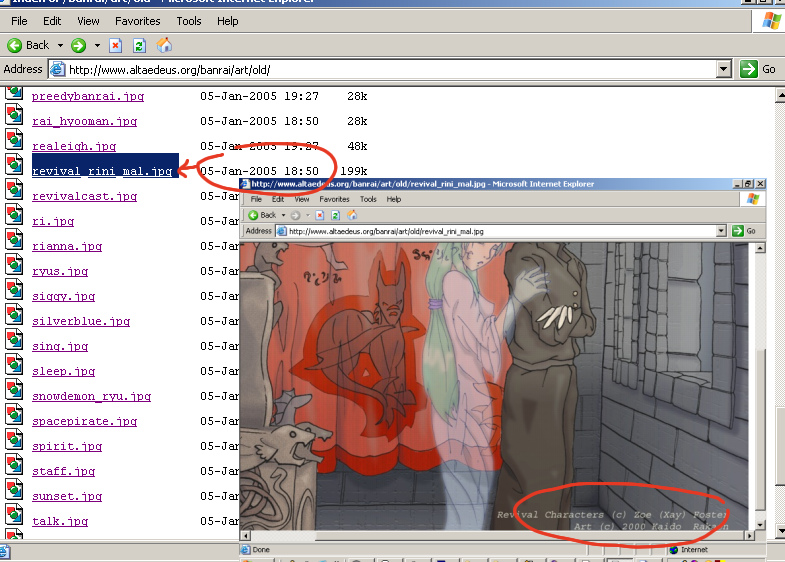Go to Home page in main window
This screenshot has width=785, height=562.
coord(164,46)
